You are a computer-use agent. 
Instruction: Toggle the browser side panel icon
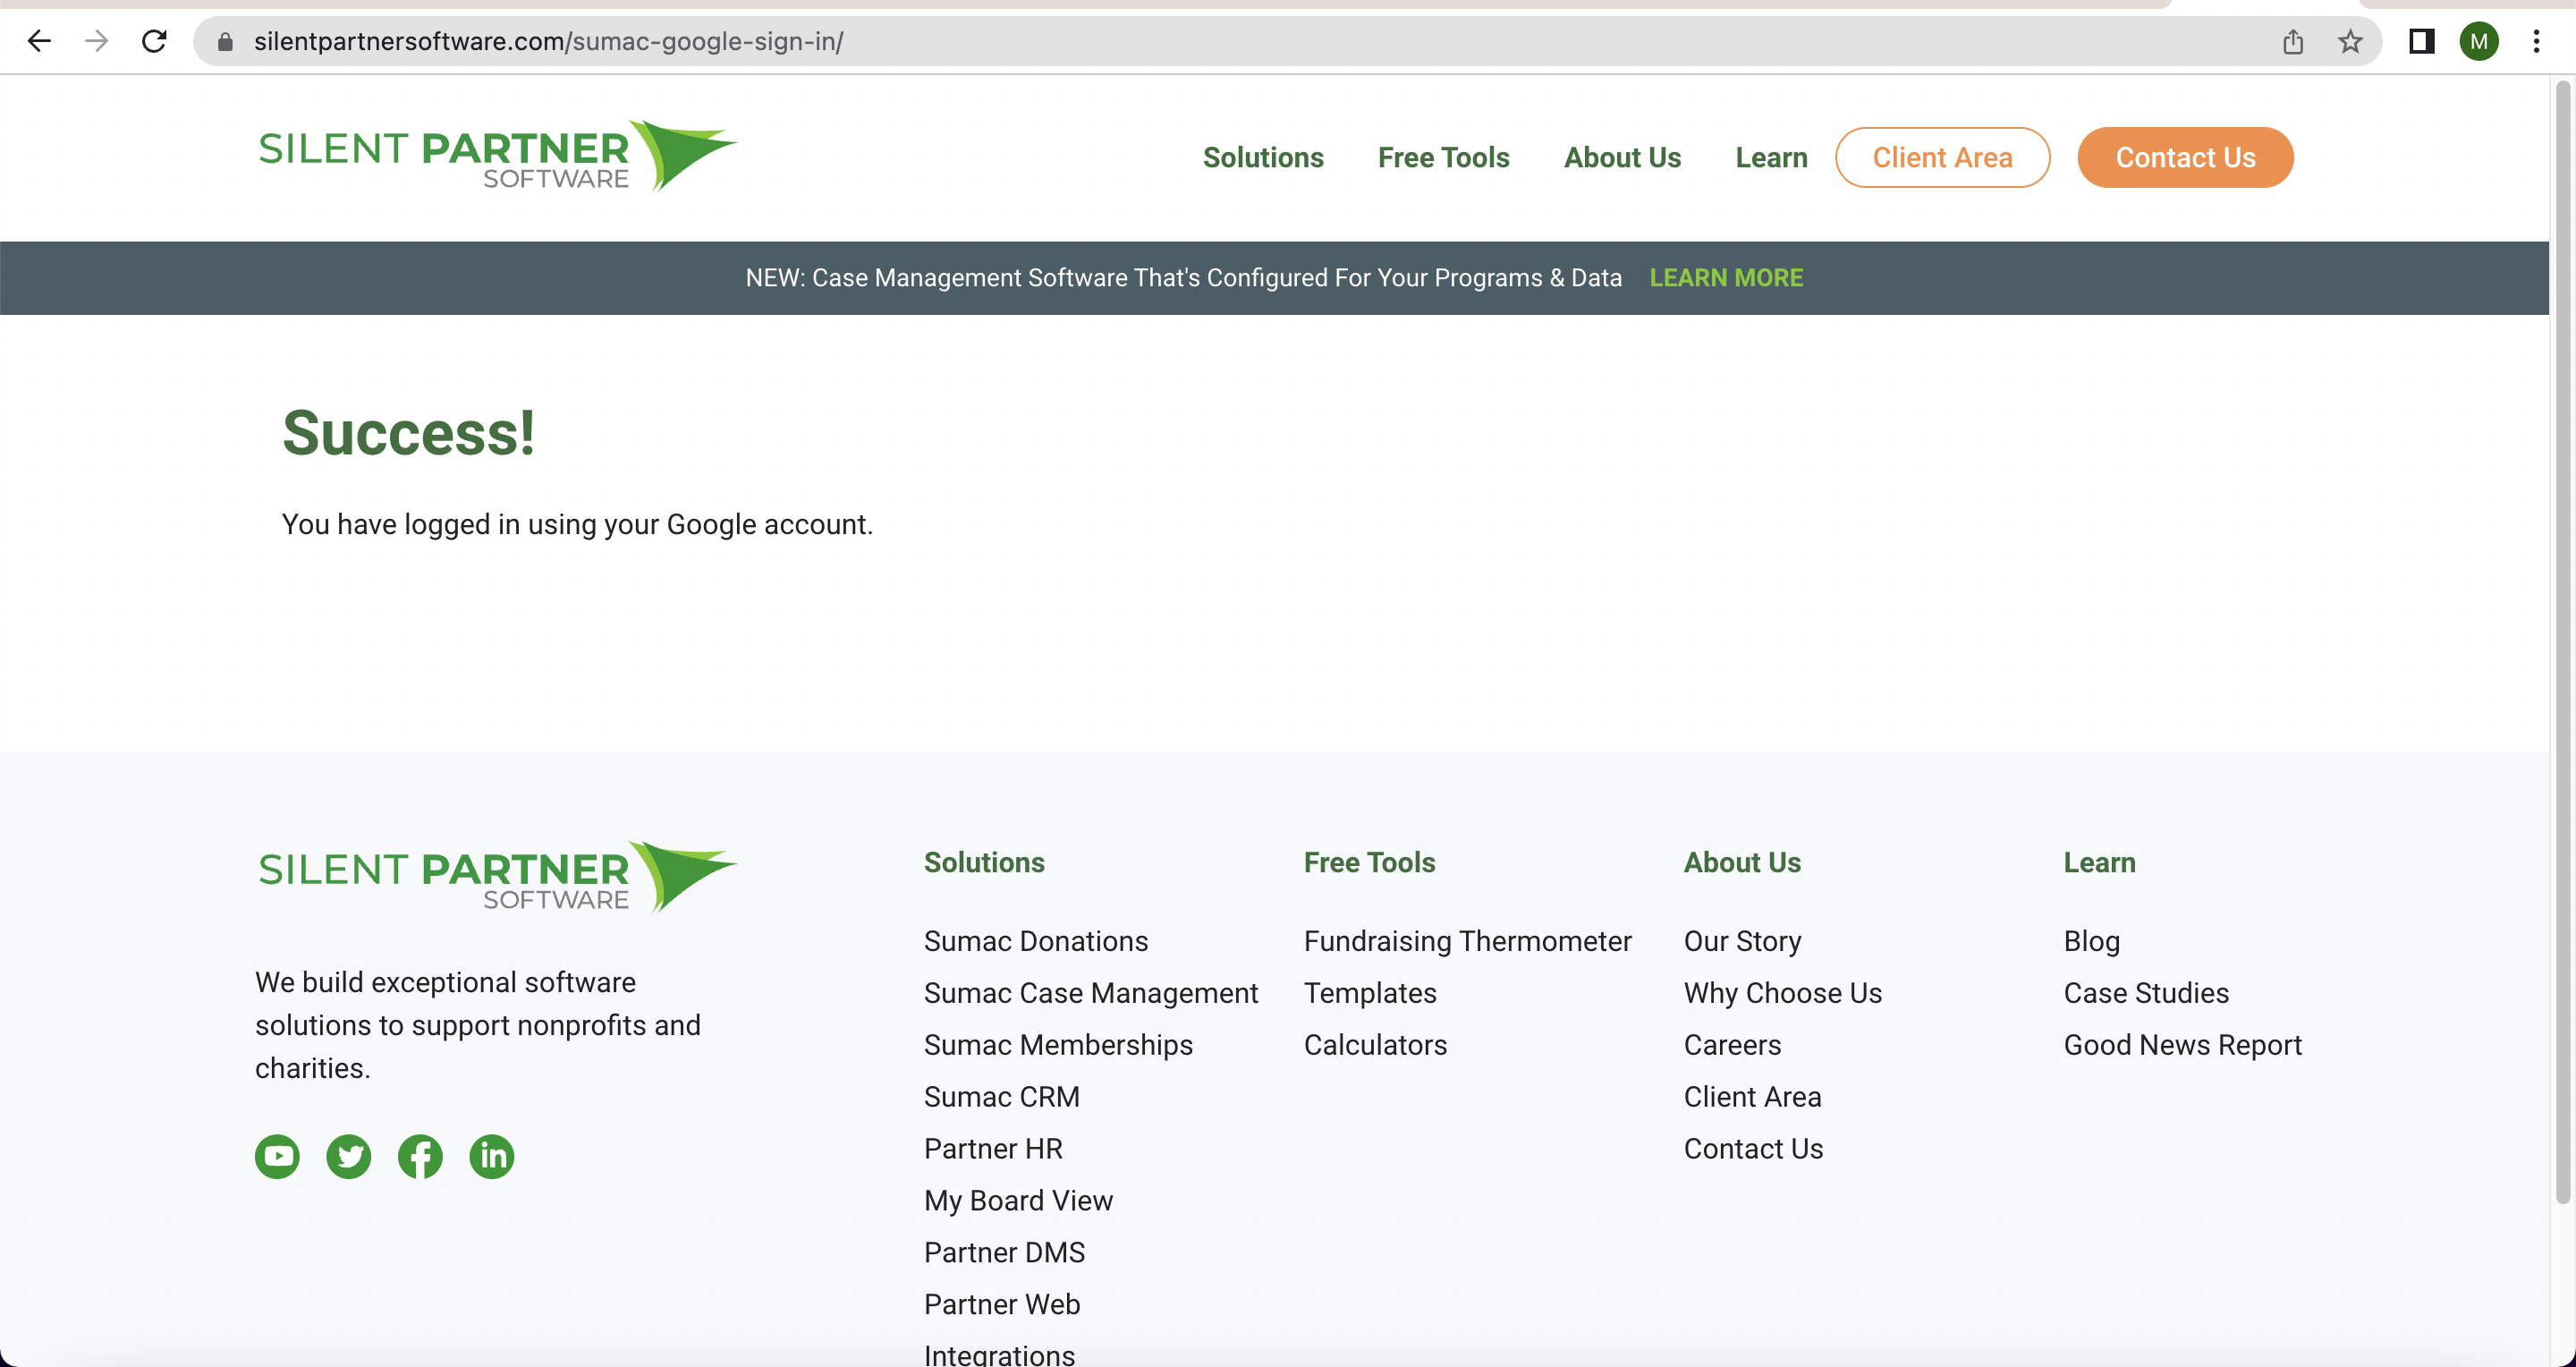tap(2421, 42)
